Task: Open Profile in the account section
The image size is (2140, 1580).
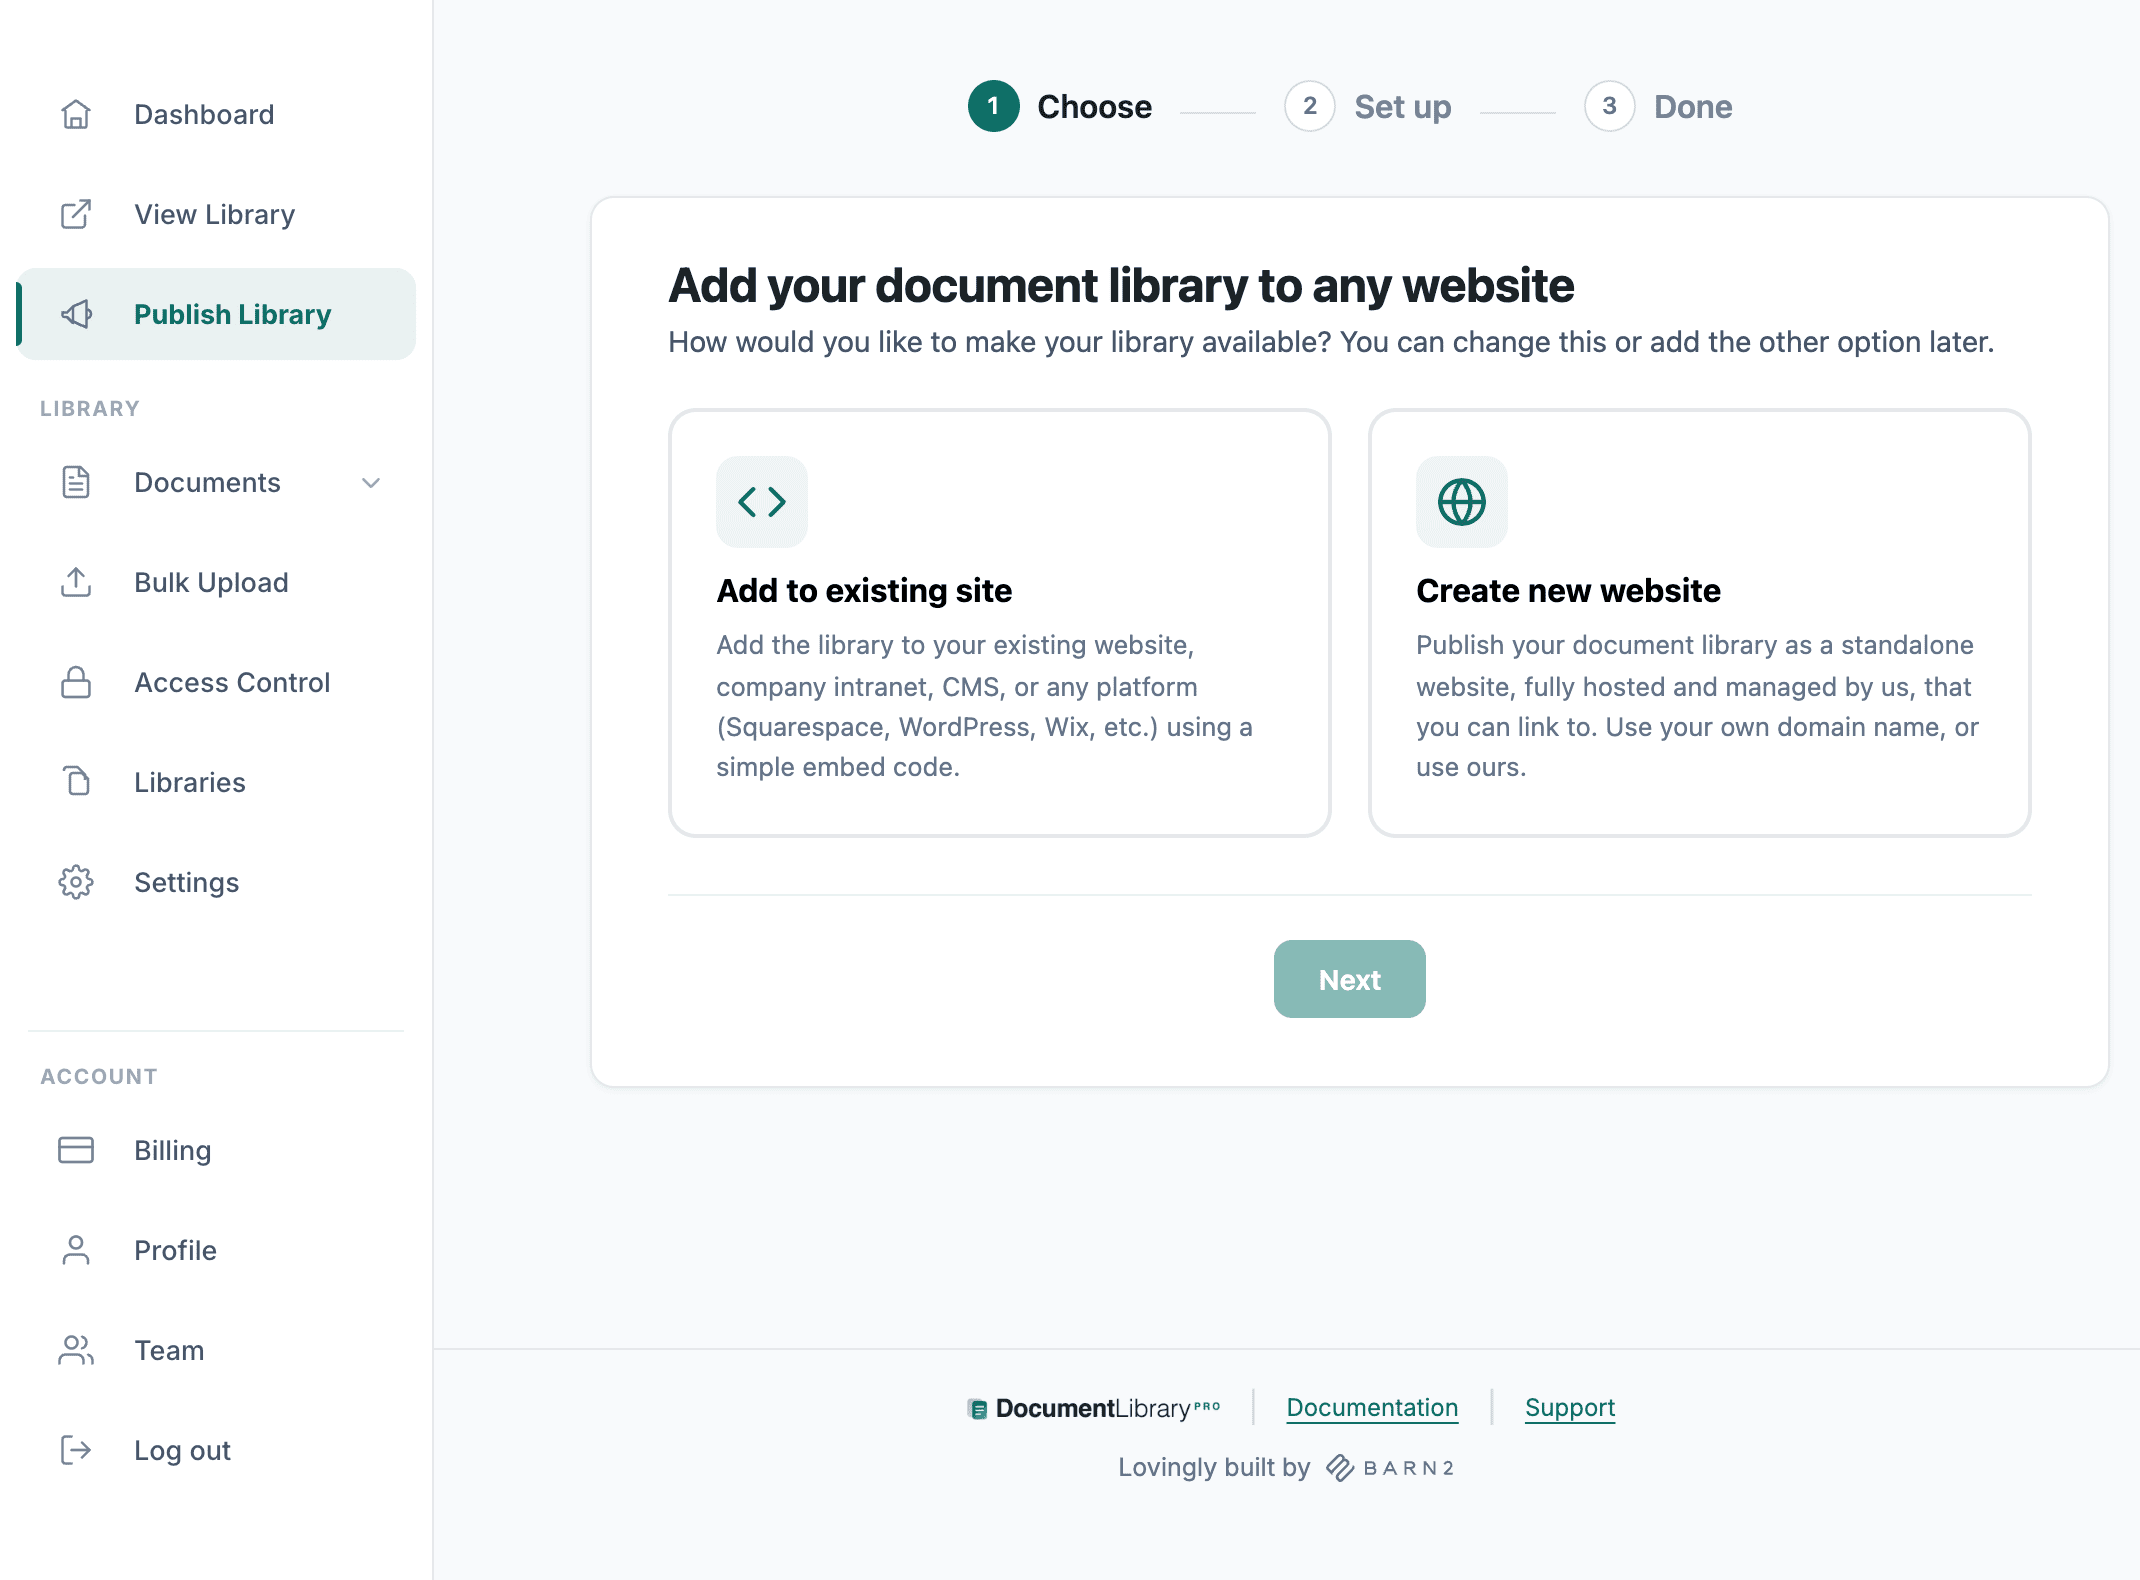Action: (216, 1250)
